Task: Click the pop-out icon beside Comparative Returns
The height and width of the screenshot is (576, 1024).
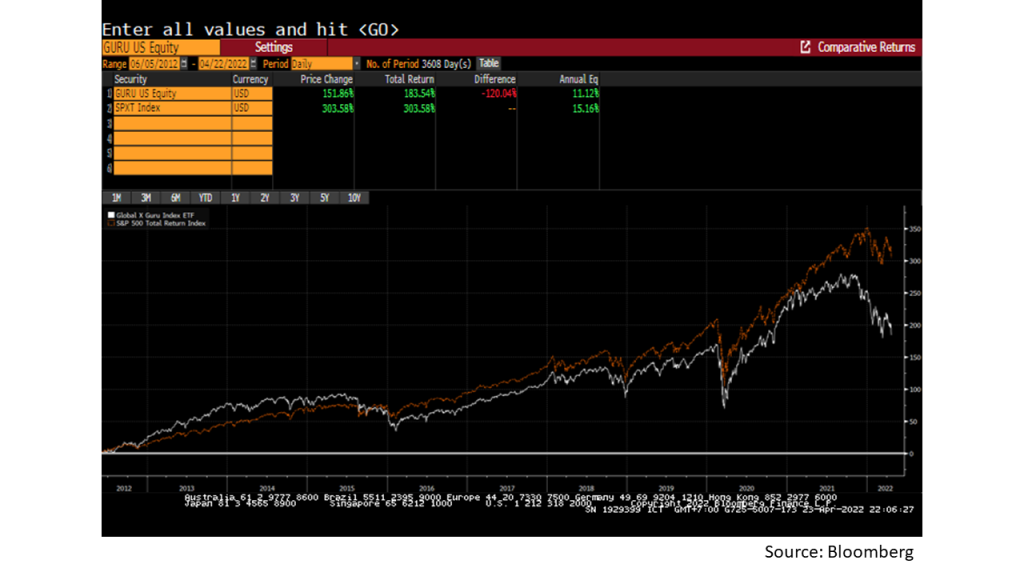Action: 805,47
